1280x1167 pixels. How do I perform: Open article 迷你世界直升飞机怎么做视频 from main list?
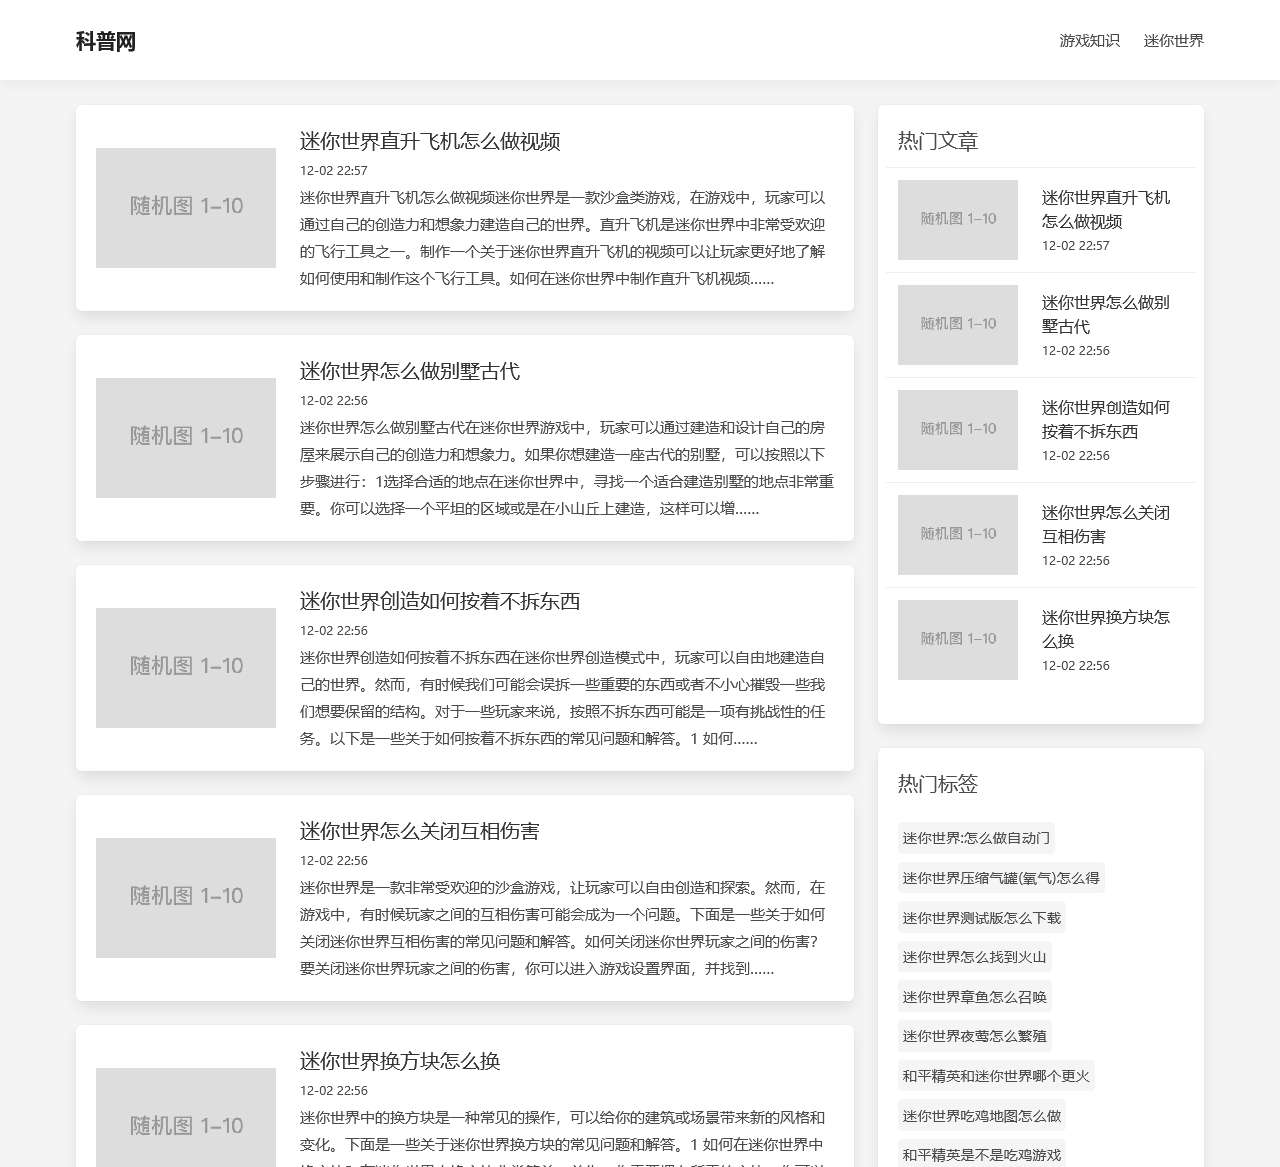click(x=429, y=141)
